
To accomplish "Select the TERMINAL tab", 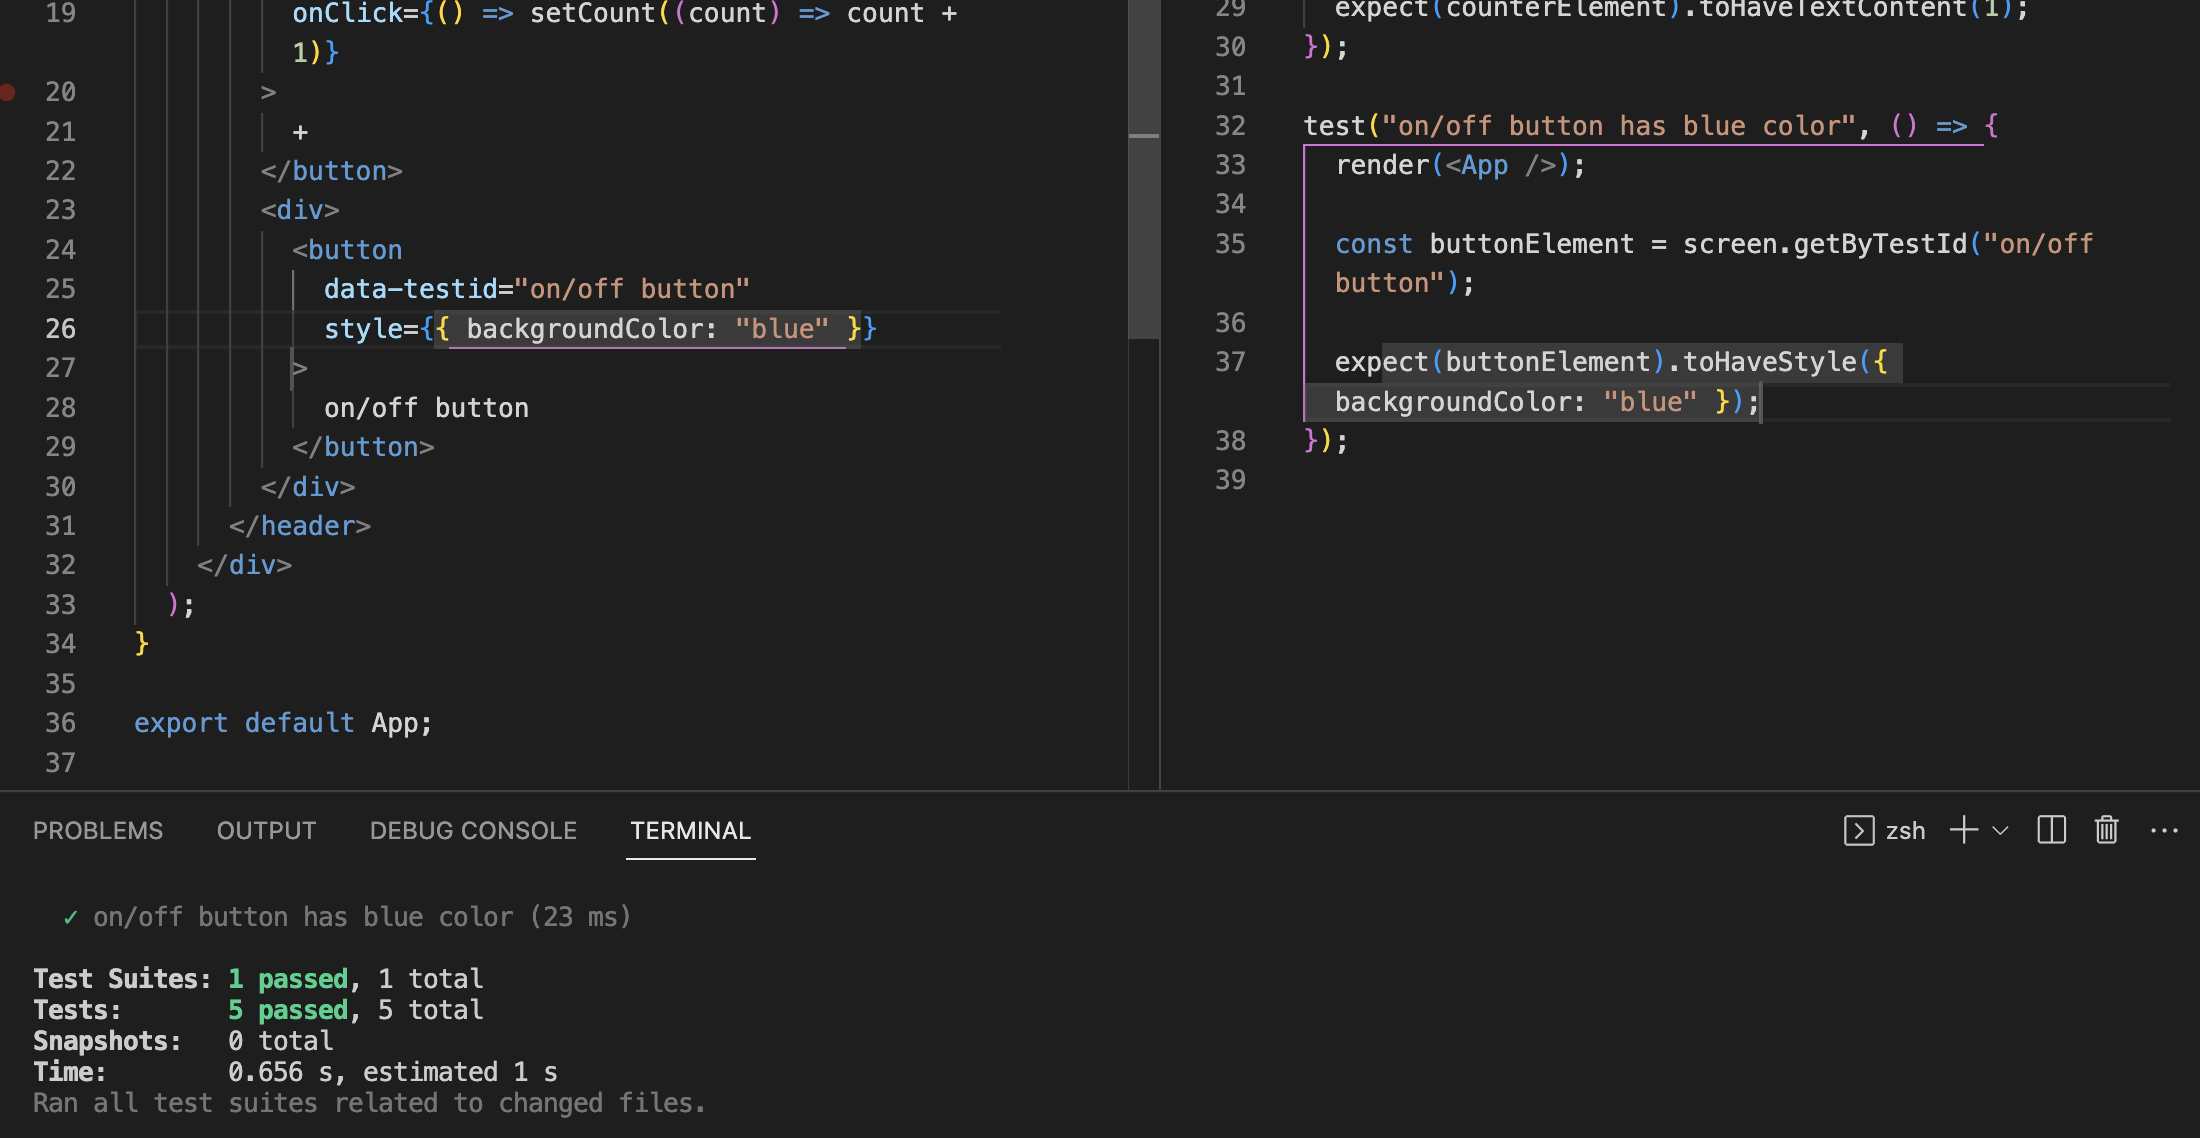I will [690, 830].
